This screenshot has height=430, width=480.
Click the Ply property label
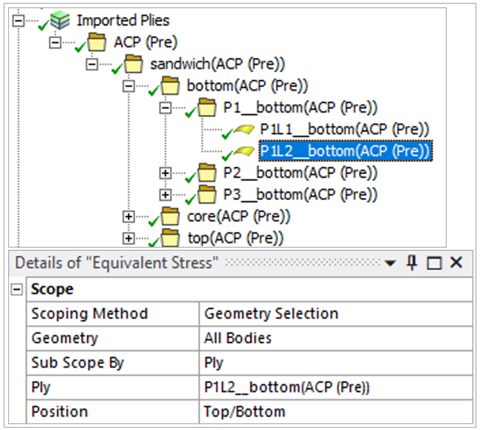pos(40,387)
